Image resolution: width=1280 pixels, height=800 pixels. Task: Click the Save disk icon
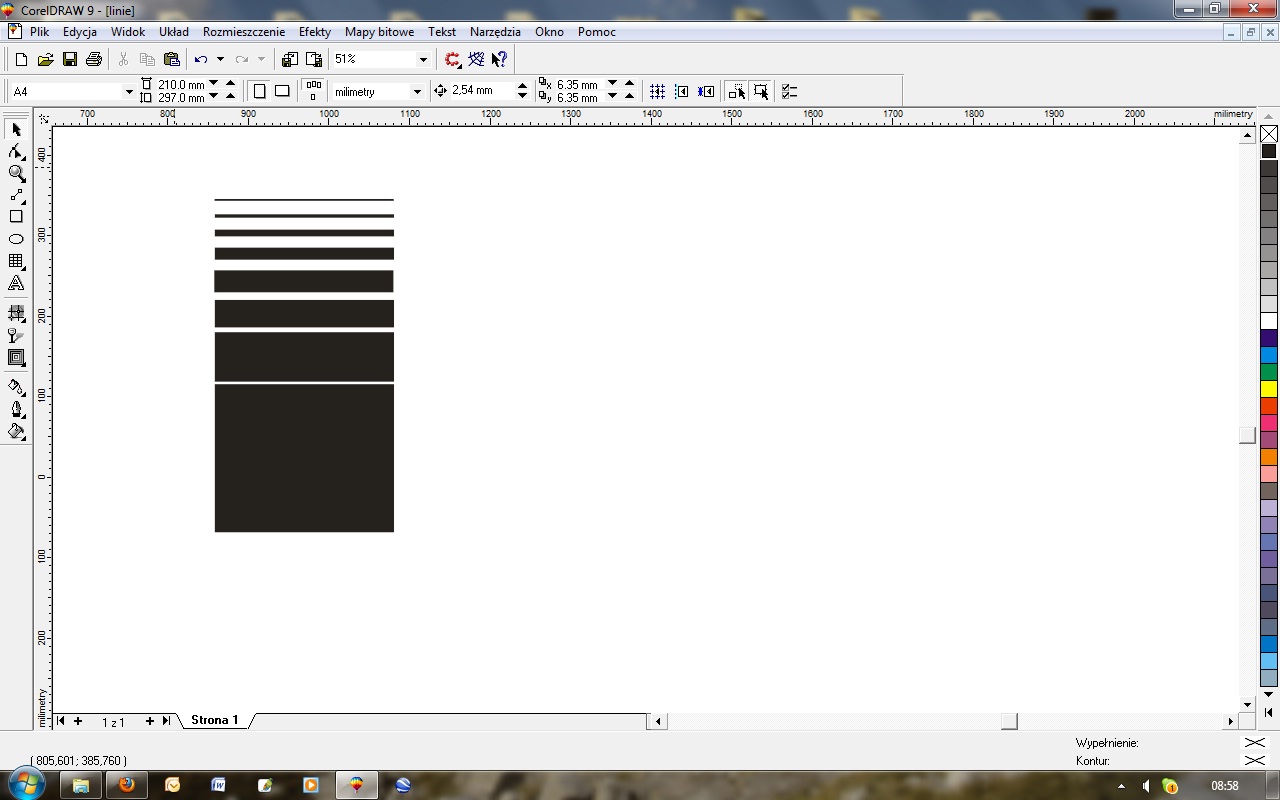(x=70, y=60)
